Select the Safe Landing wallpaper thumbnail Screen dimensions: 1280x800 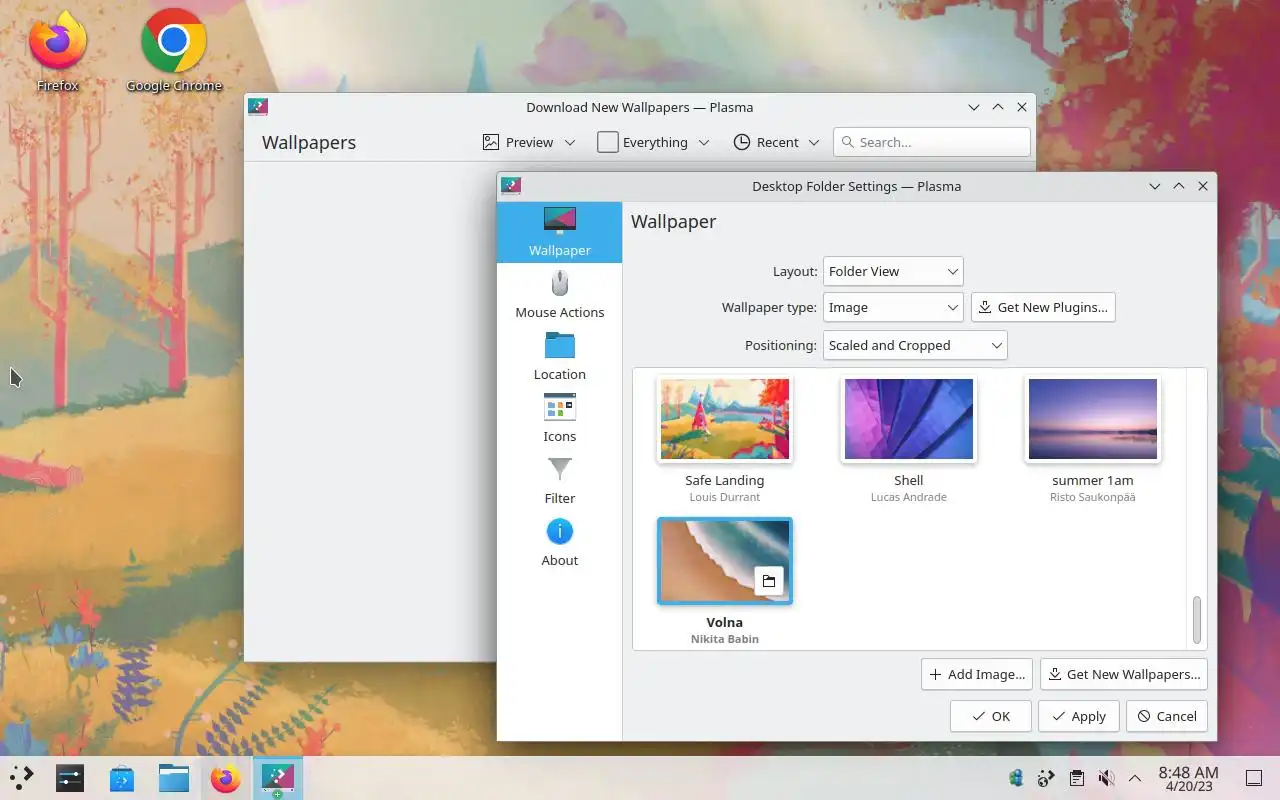pos(725,419)
